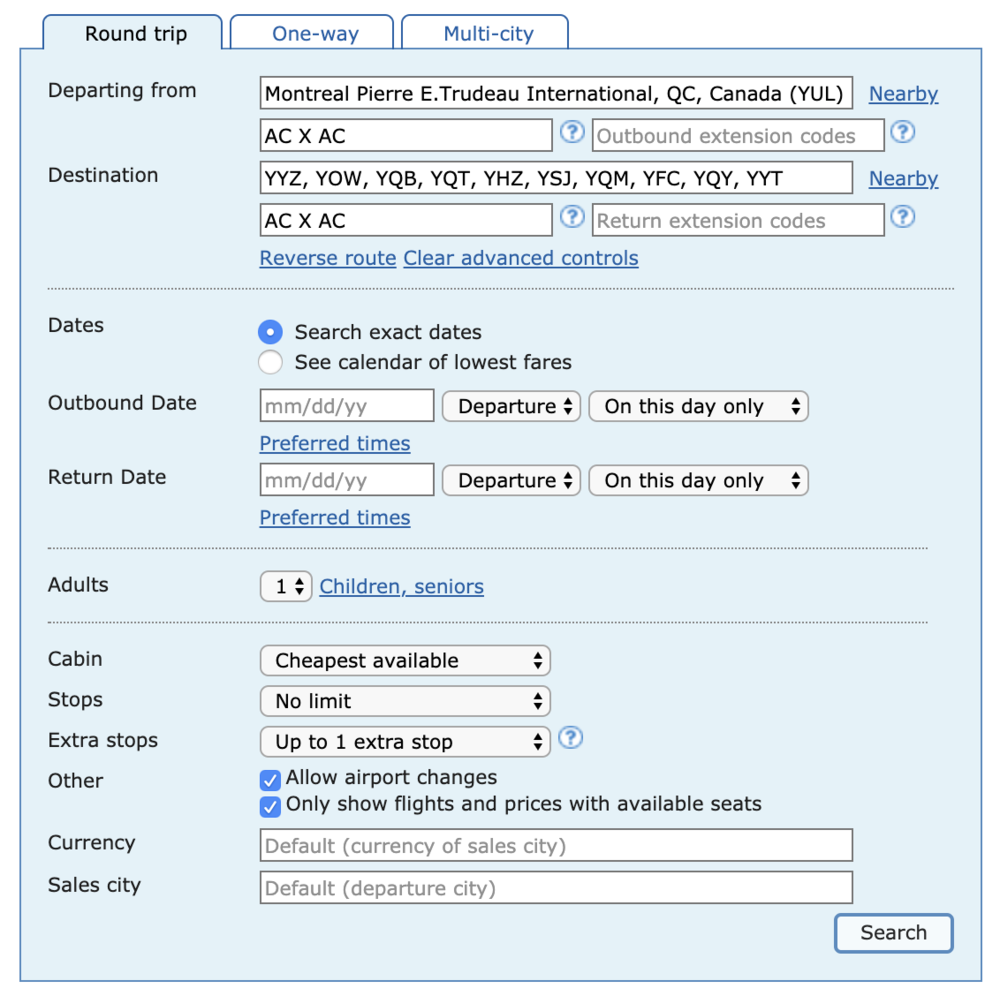Click help icon beside outbound routing codes
Image resolution: width=1000 pixels, height=996 pixels.
click(571, 132)
